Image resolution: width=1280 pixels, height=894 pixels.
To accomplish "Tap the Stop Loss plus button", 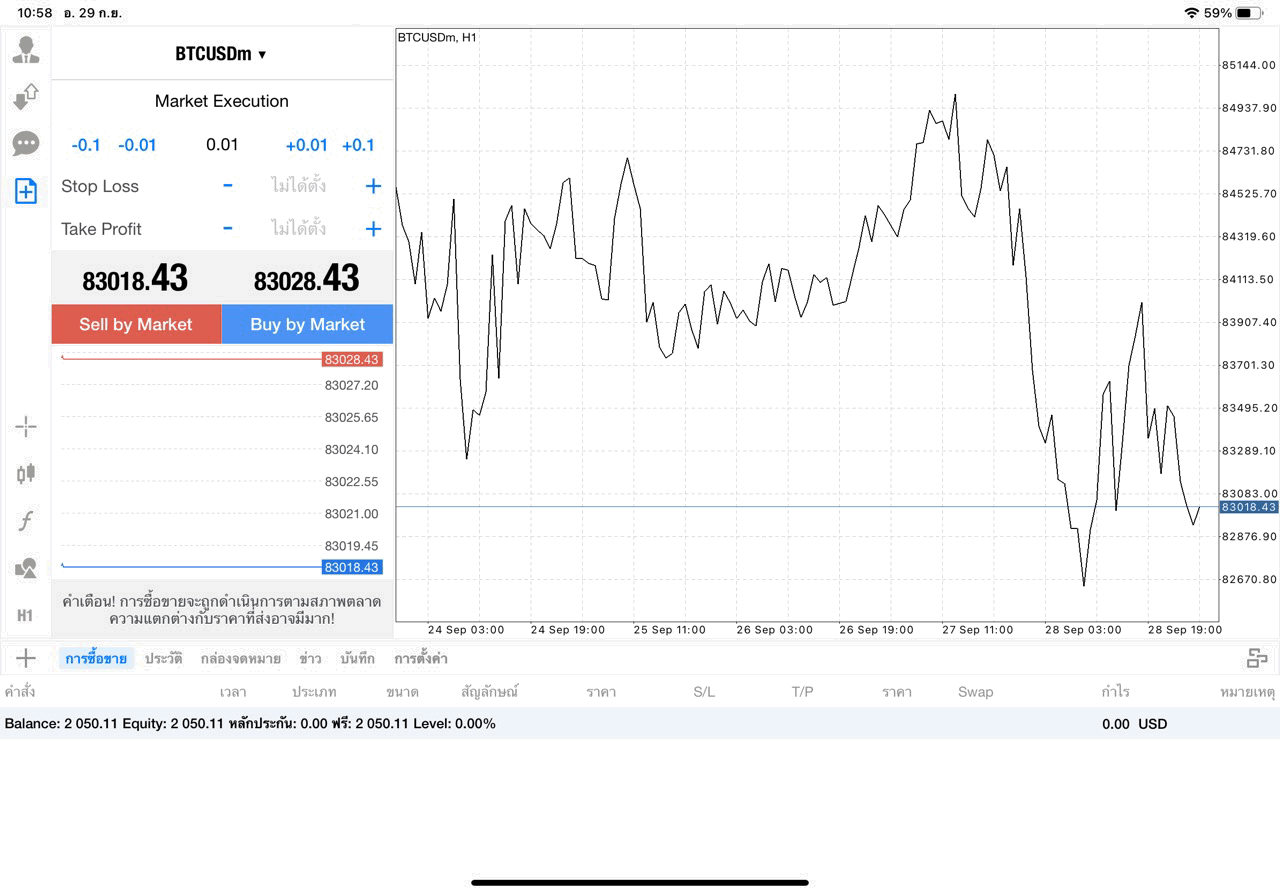I will tap(373, 186).
